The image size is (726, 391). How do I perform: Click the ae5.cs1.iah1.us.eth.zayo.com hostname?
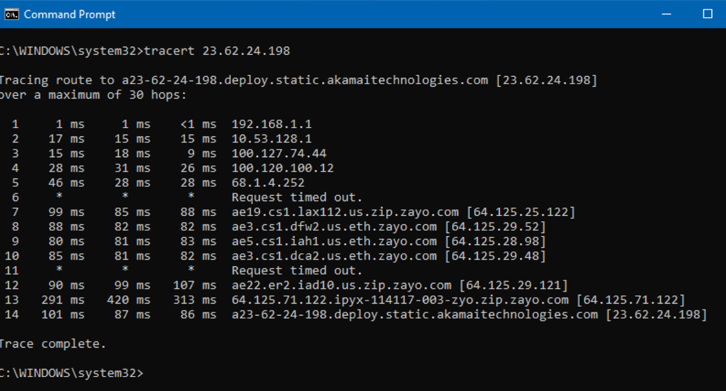(334, 241)
